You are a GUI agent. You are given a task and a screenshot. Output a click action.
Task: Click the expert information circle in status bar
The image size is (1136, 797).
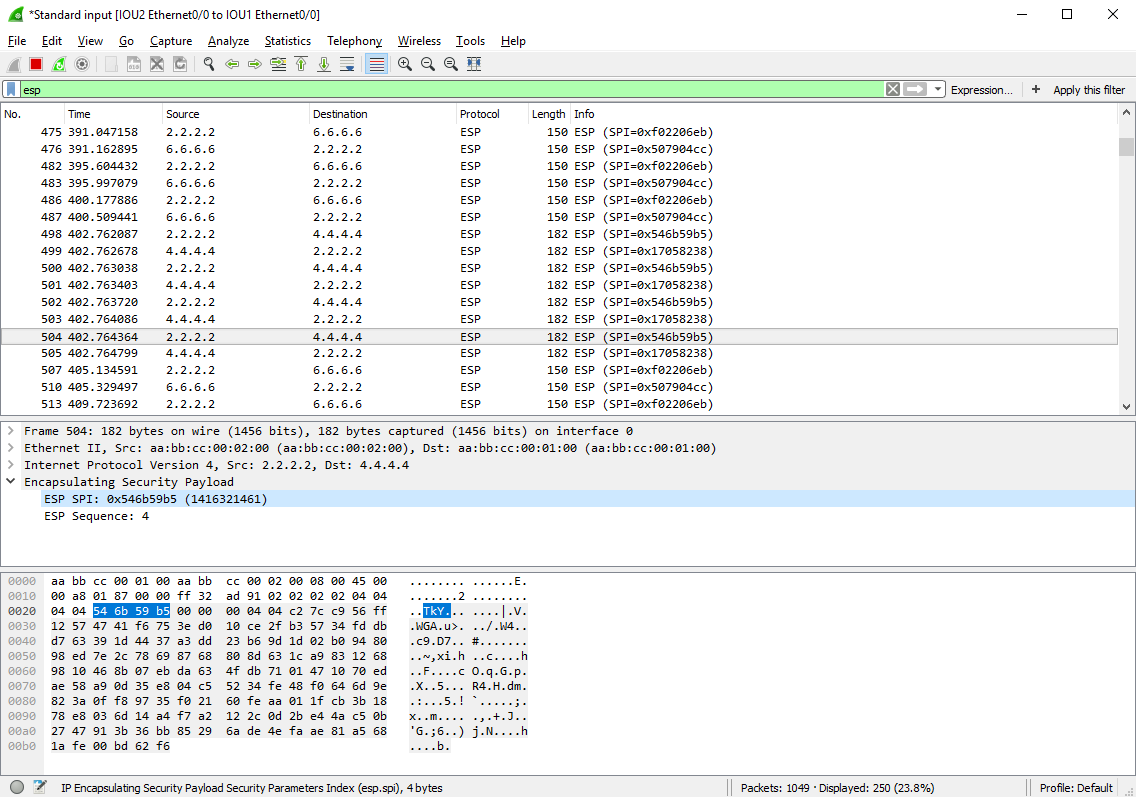coord(17,787)
